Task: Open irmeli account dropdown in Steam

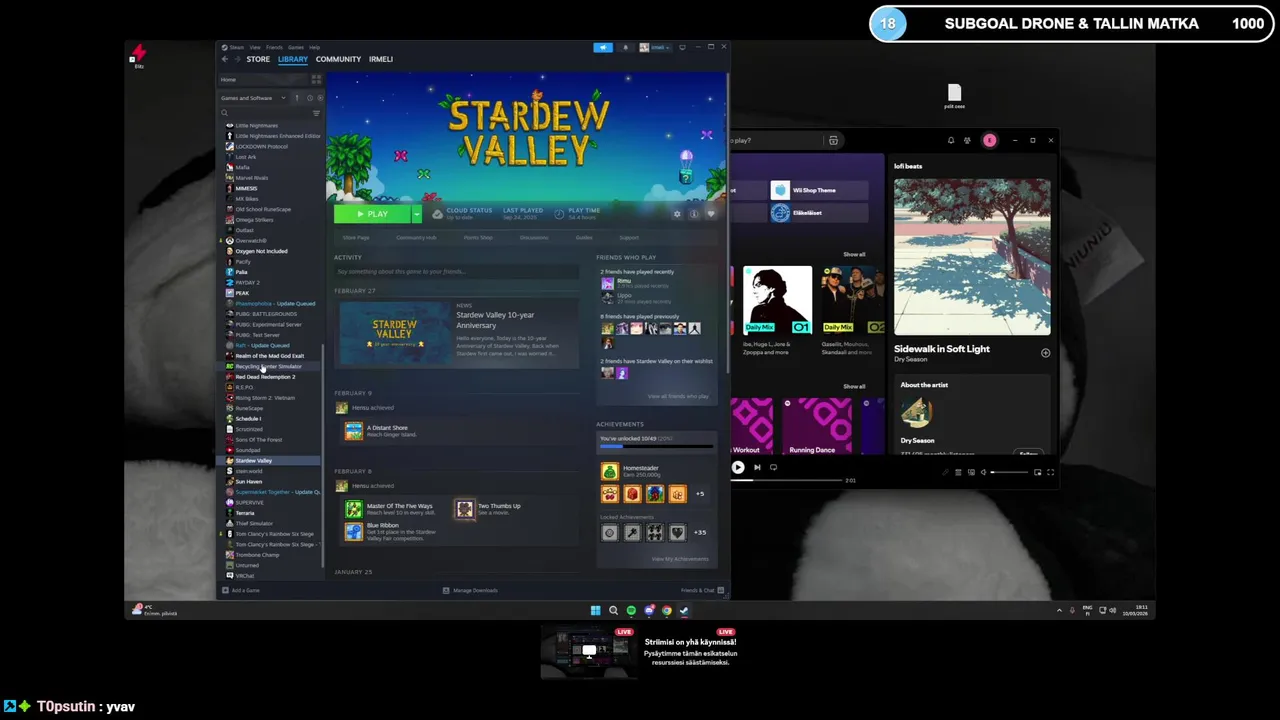Action: (x=657, y=47)
